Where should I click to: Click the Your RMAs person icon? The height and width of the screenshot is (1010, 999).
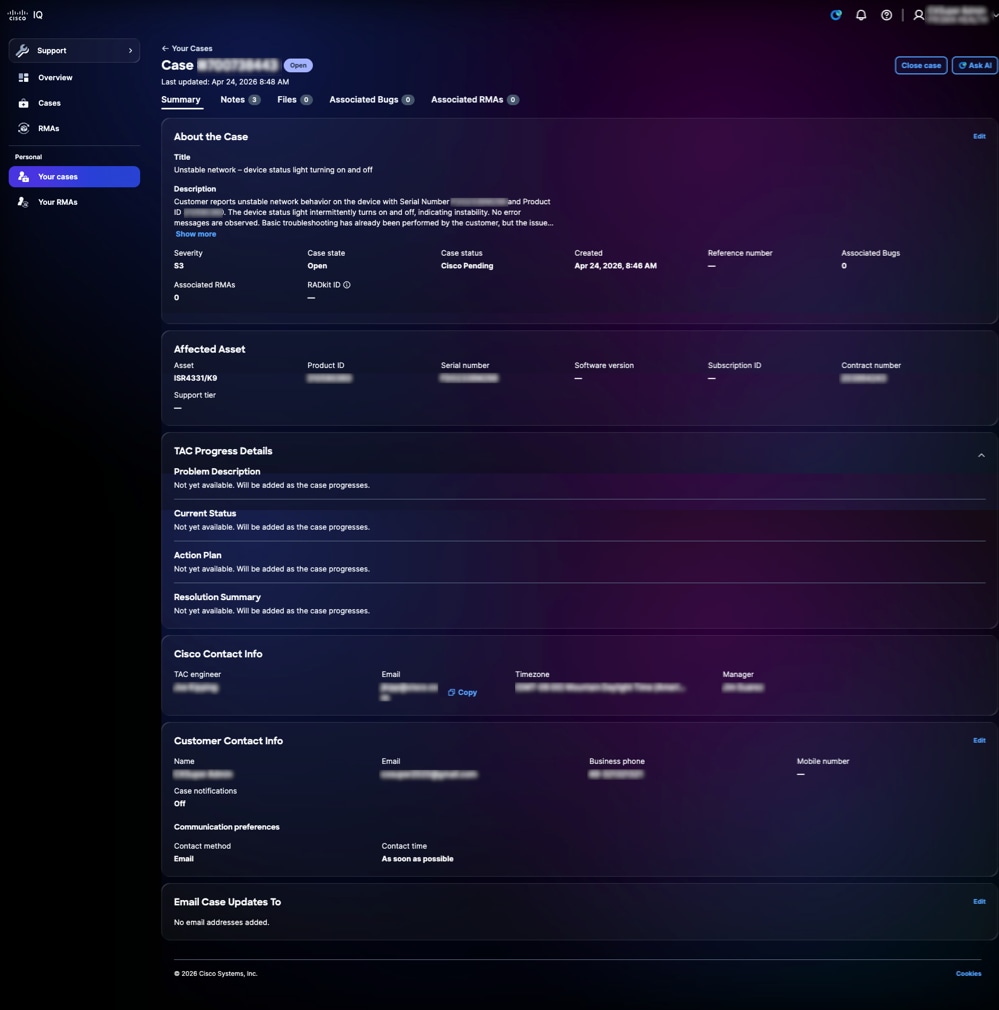pyautogui.click(x=24, y=202)
